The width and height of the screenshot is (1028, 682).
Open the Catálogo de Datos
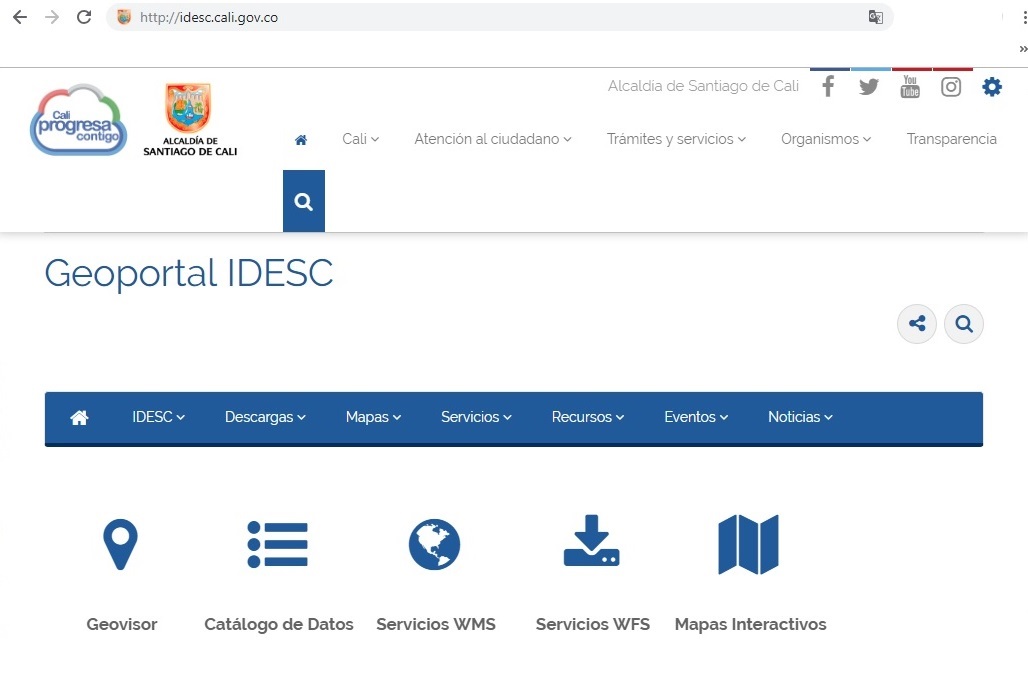tap(278, 544)
